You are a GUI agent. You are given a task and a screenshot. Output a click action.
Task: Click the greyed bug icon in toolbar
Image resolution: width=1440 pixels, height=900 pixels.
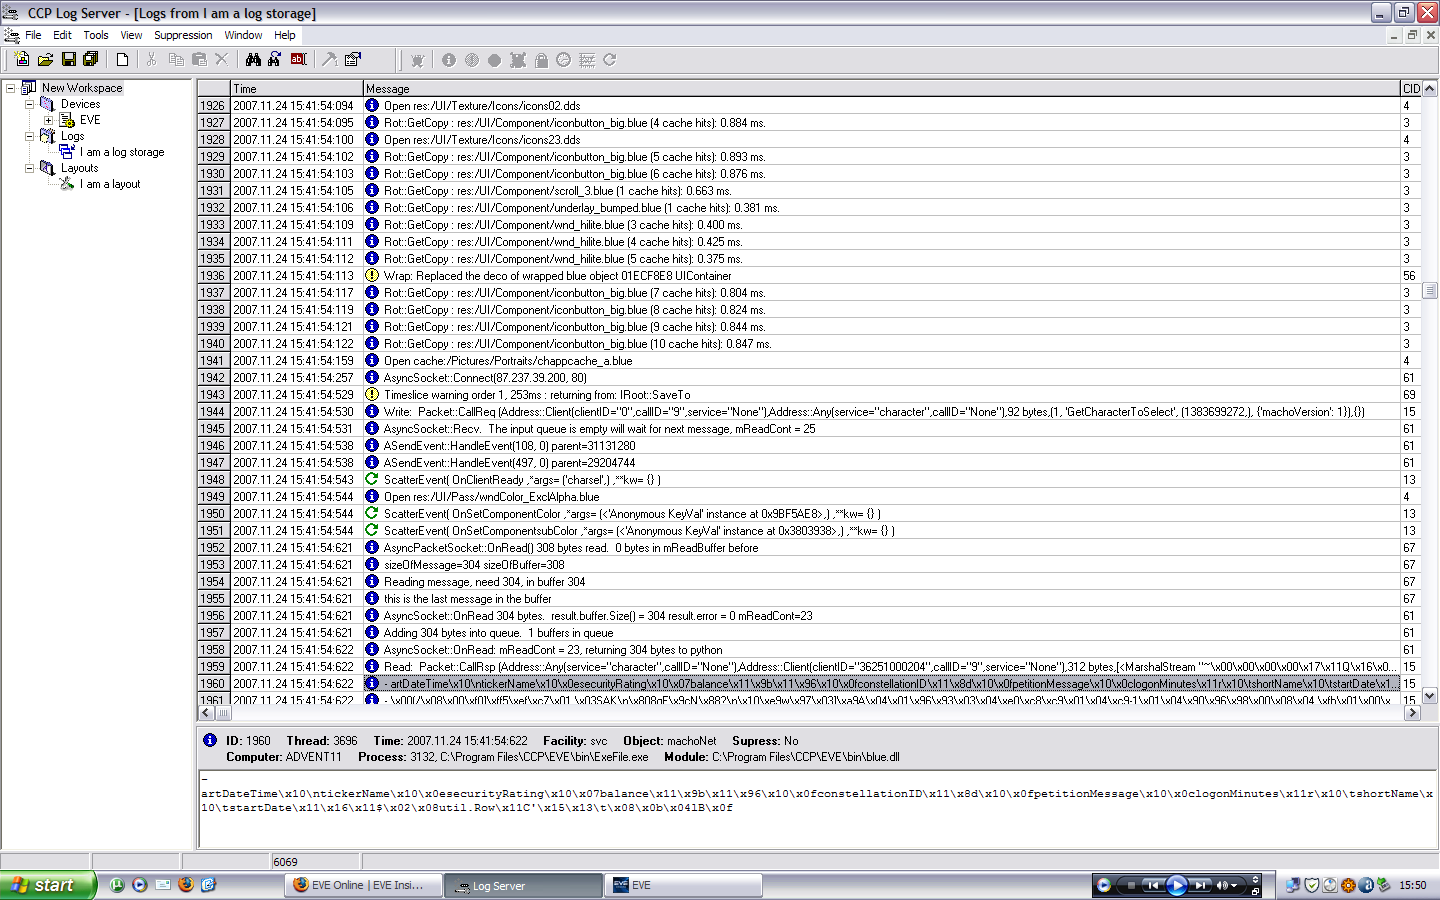pos(417,60)
